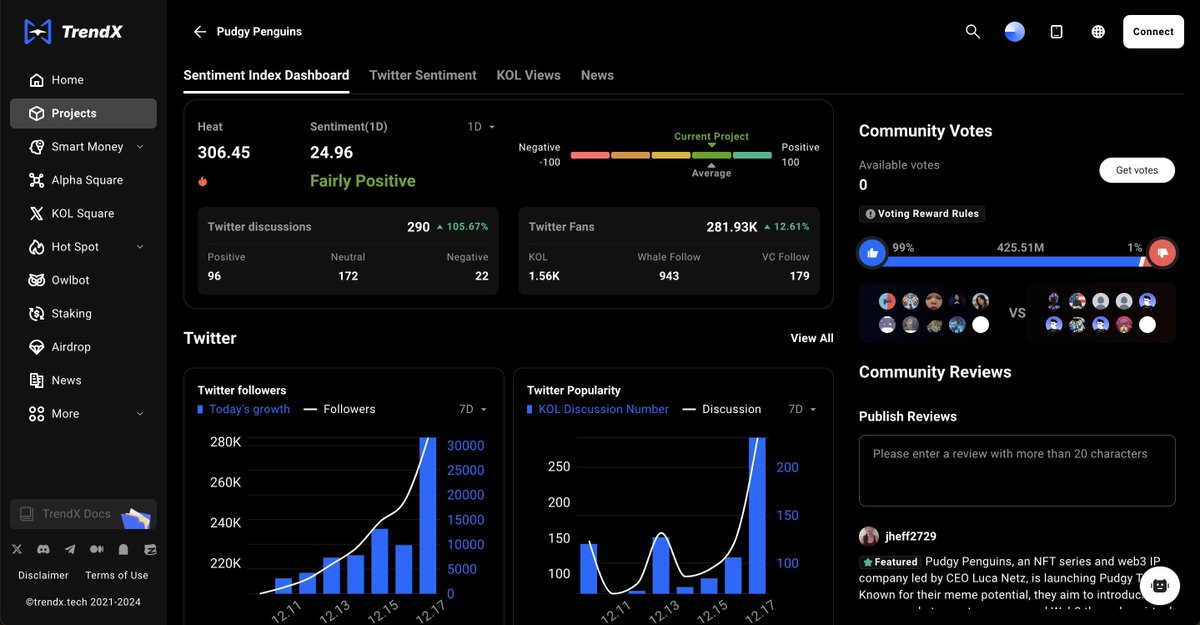Image resolution: width=1200 pixels, height=625 pixels.
Task: Toggle KOL Discussion Number series legend
Action: coord(598,409)
